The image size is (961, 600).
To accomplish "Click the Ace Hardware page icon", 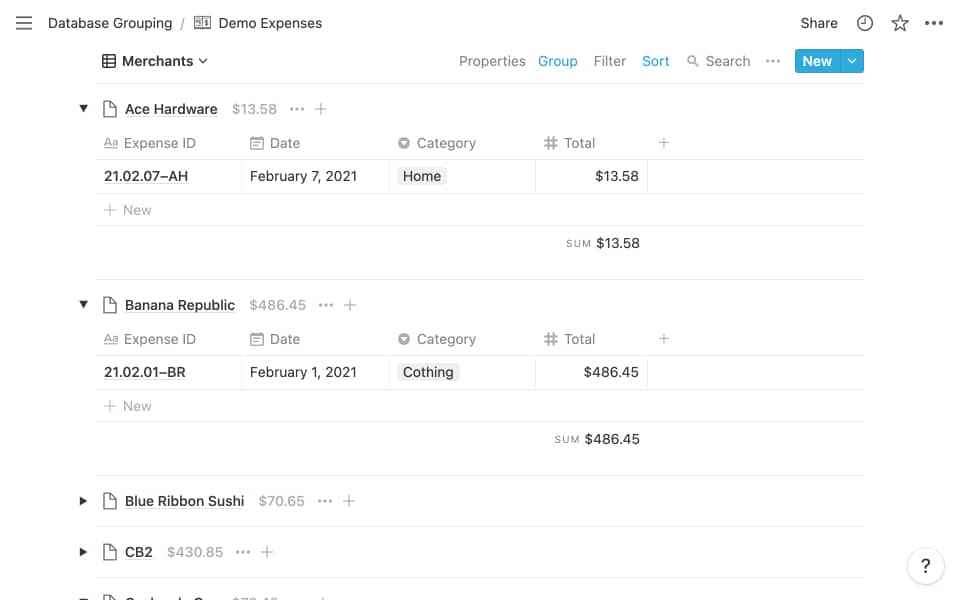I will (110, 109).
